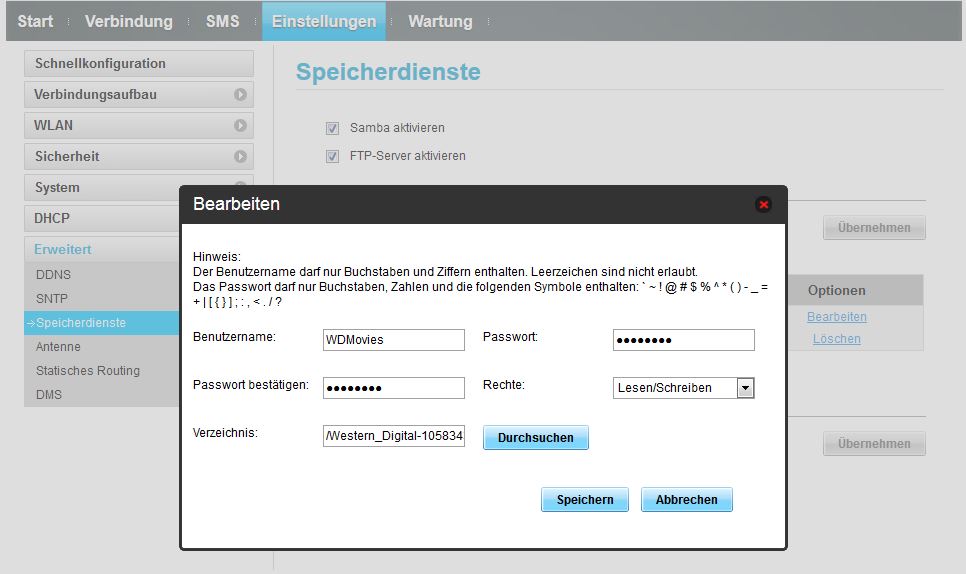This screenshot has width=966, height=574.
Task: Expand the Verbindungsaufbau menu arrow
Action: (x=240, y=95)
